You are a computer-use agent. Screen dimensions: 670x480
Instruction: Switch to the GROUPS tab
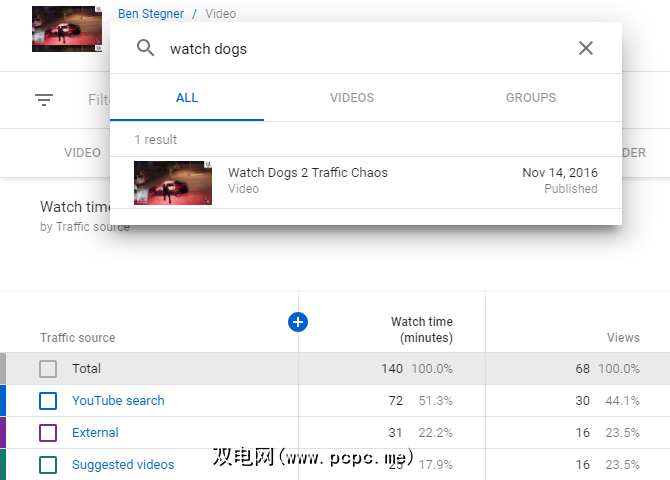point(531,97)
